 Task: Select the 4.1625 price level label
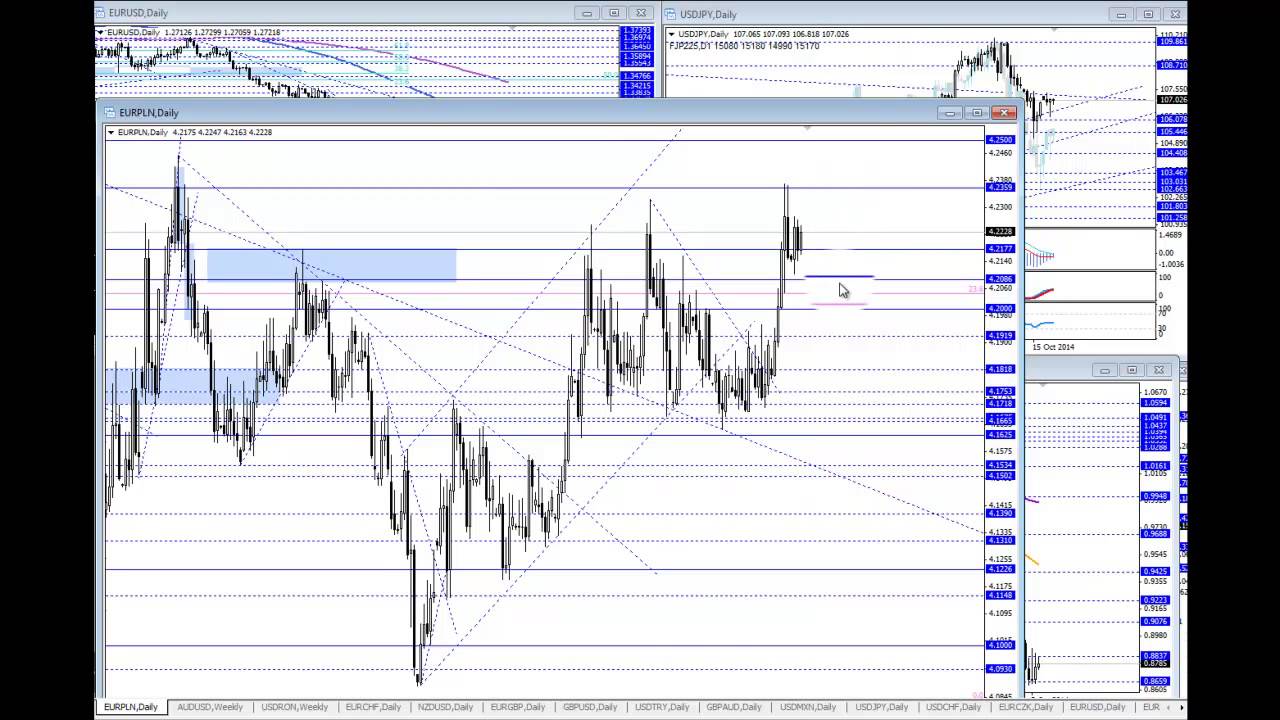(1000, 435)
